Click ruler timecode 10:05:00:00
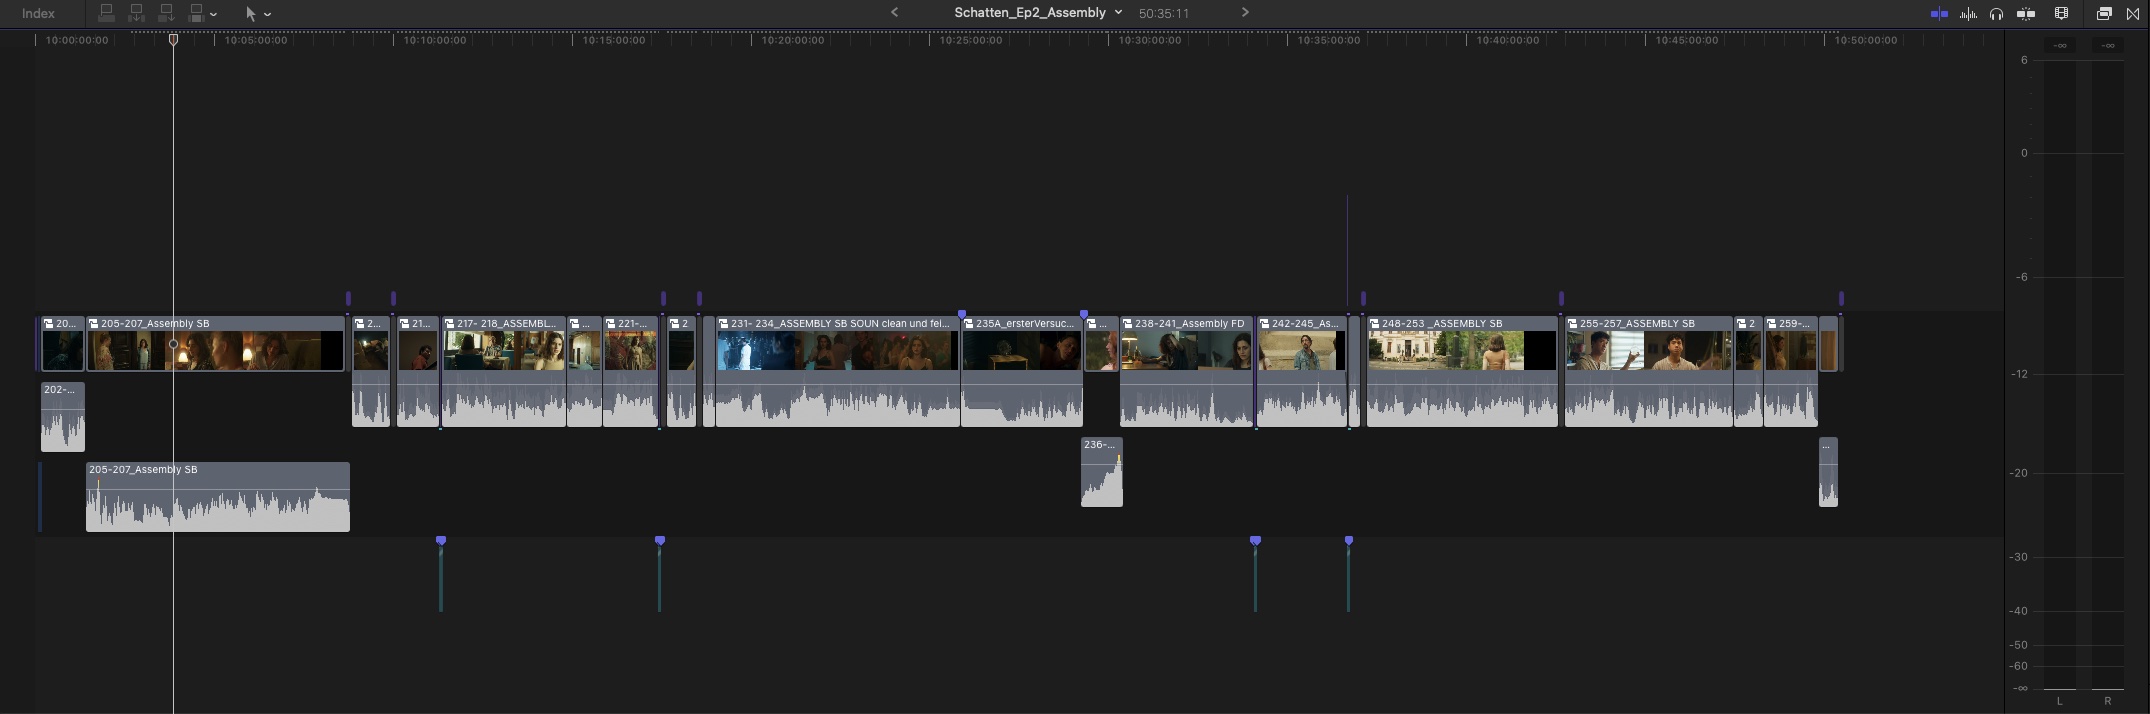Image resolution: width=2150 pixels, height=714 pixels. pos(256,41)
